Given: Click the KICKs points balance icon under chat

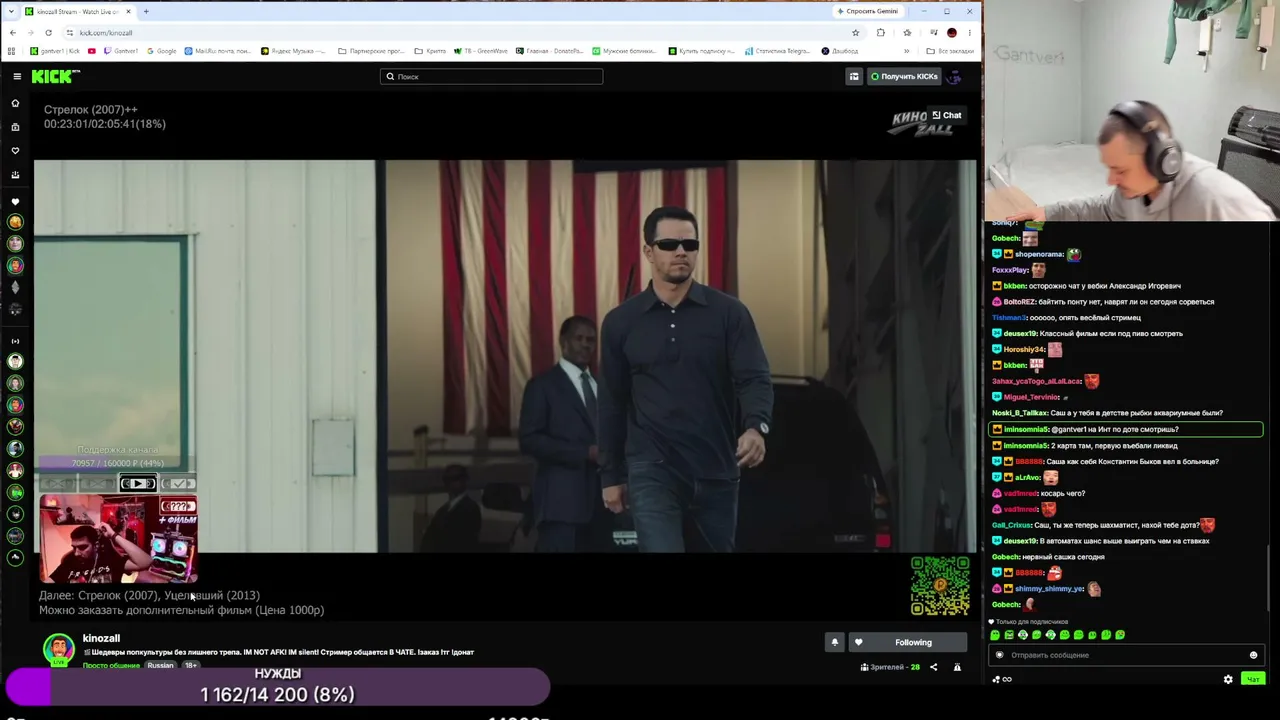Looking at the screenshot, I should pos(1001,679).
